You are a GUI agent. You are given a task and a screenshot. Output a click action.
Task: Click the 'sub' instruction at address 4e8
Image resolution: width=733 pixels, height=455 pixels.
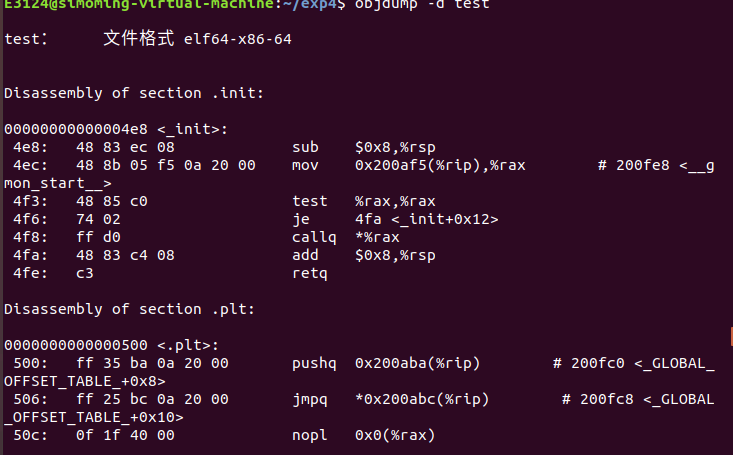click(x=305, y=147)
